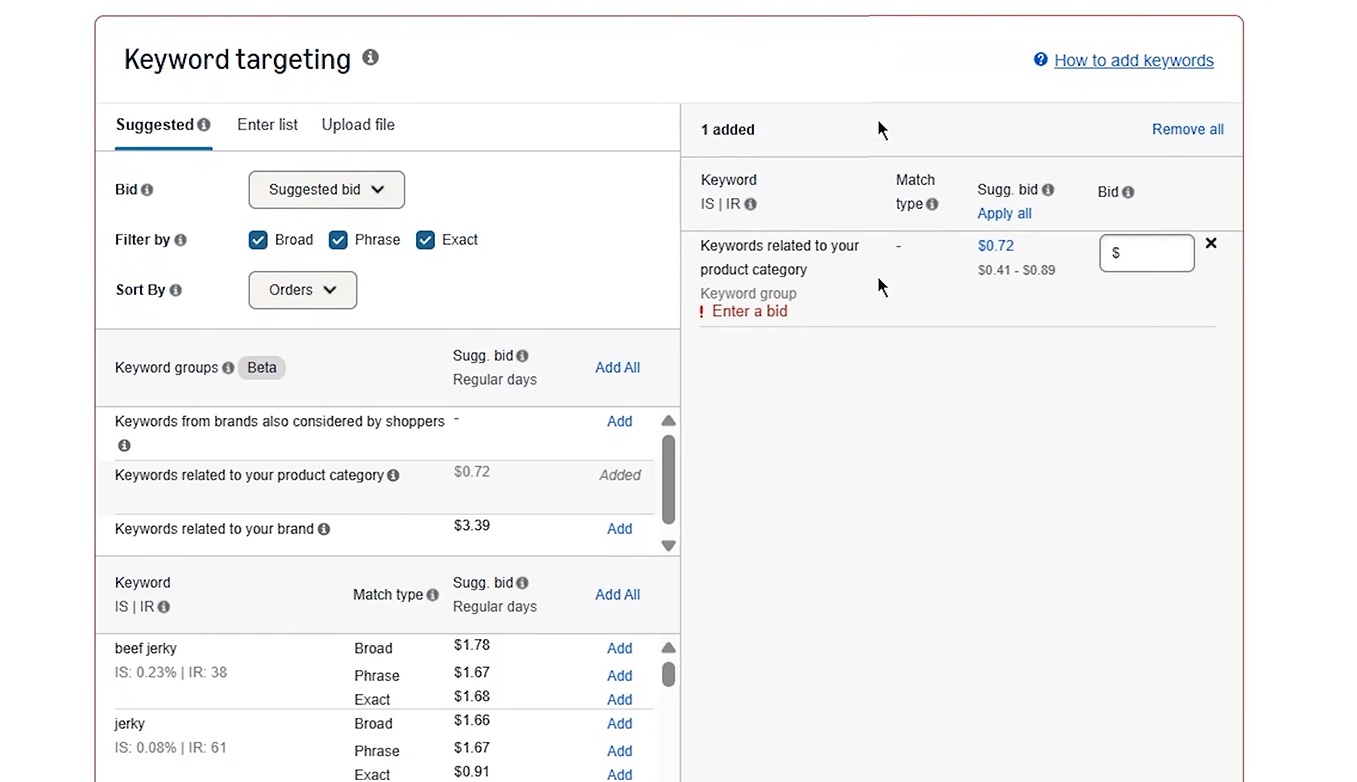Click the IS | IR info icon in the suggested keyword list header
This screenshot has height=782, width=1357.
(164, 607)
